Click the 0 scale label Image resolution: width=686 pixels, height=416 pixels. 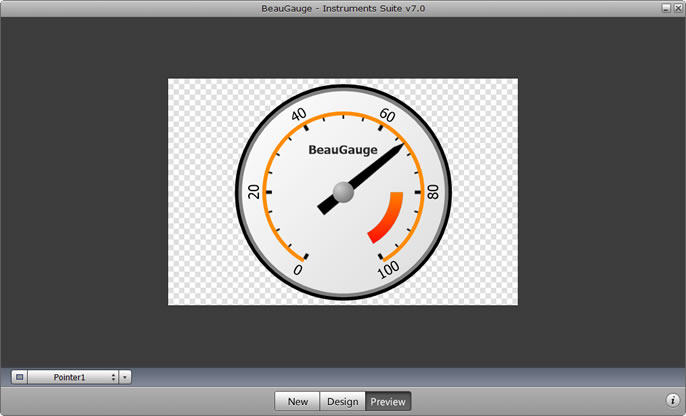coord(298,269)
